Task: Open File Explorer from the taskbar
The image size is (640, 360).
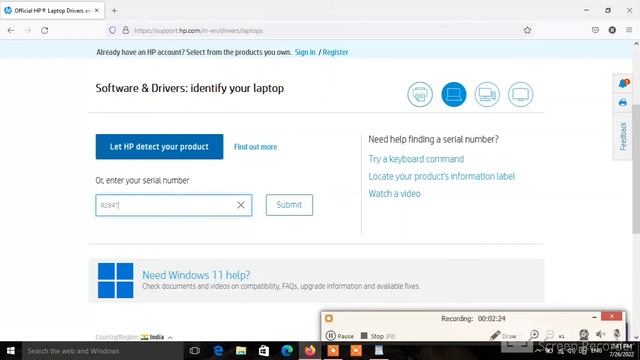Action: pyautogui.click(x=241, y=351)
